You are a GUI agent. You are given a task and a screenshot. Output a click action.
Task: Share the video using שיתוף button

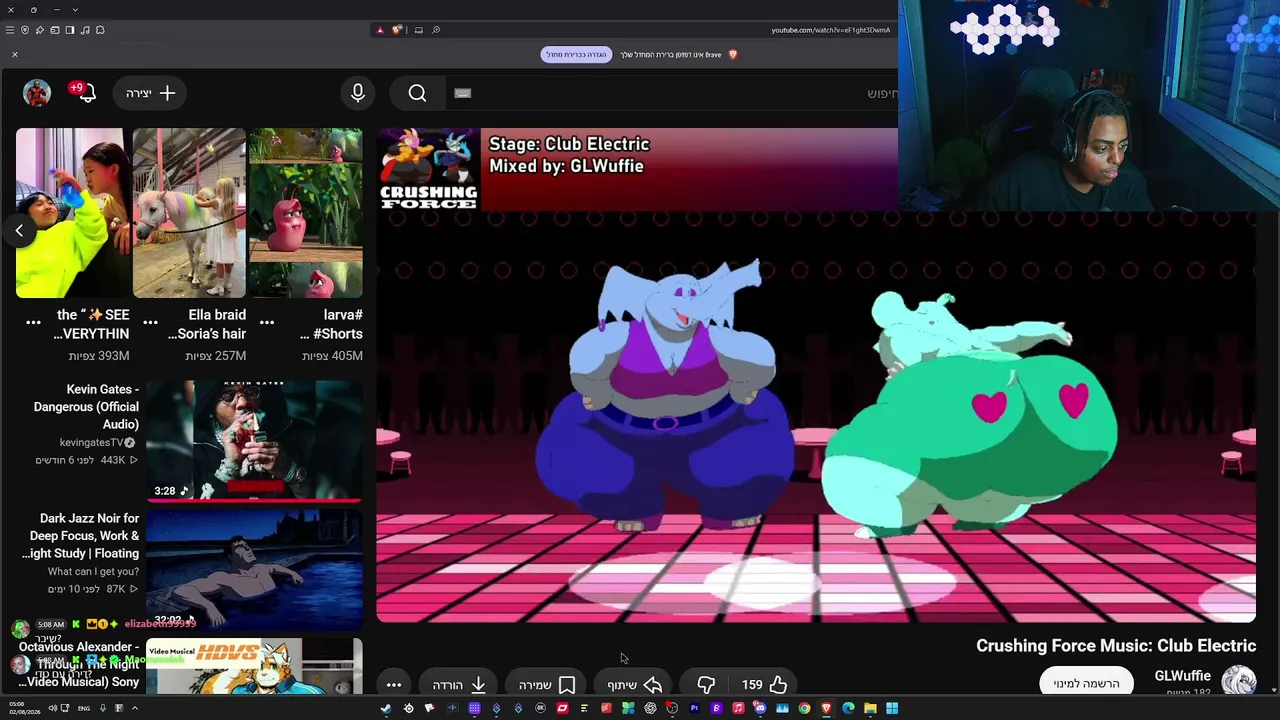click(x=635, y=684)
